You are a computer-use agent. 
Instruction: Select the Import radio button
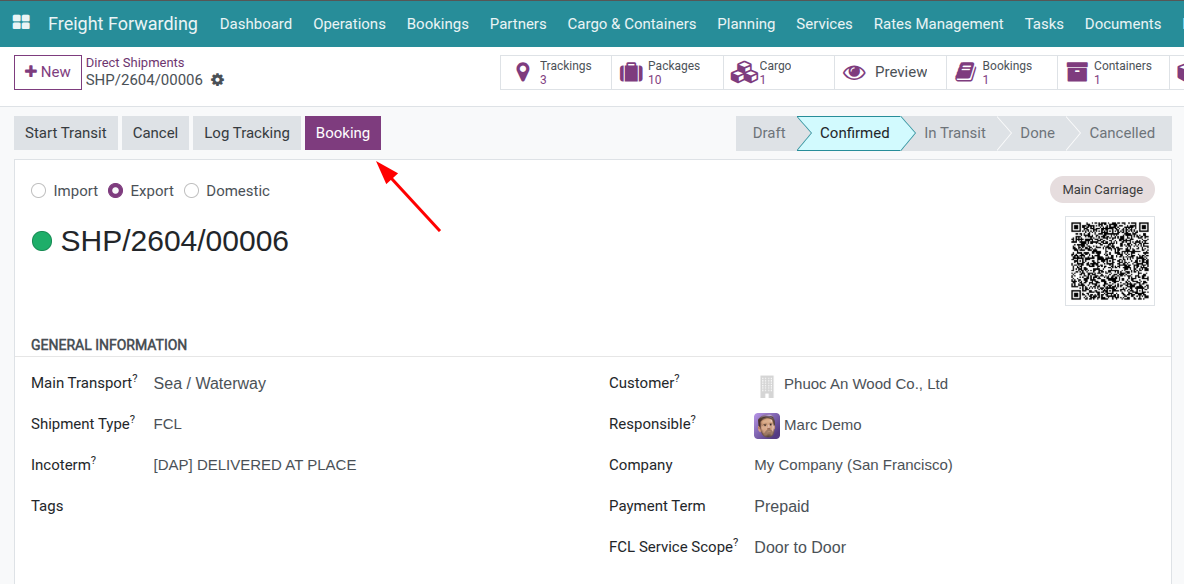pos(38,190)
